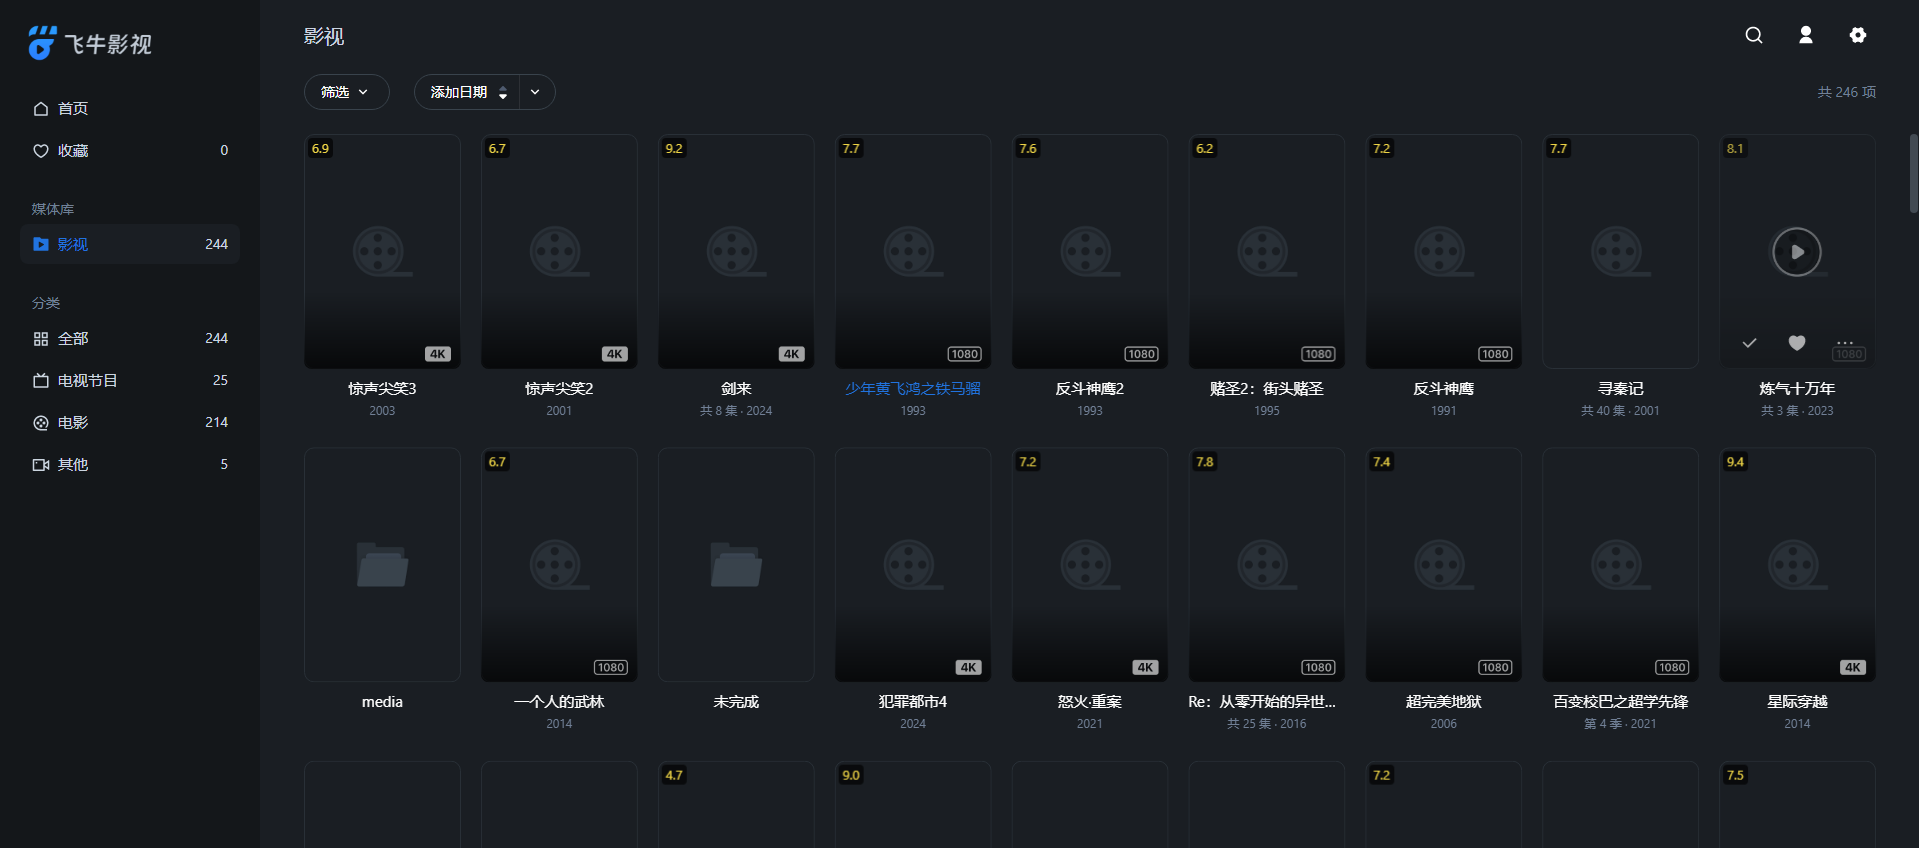Viewport: 1919px width, 848px height.
Task: Open 怒火·重案 poster
Action: point(1090,565)
